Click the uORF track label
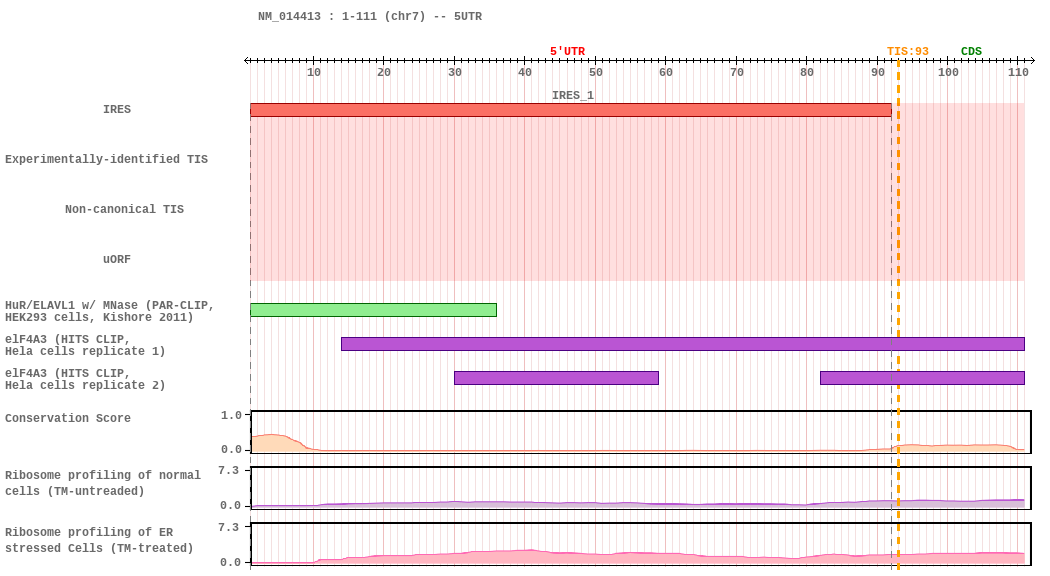 (117, 260)
